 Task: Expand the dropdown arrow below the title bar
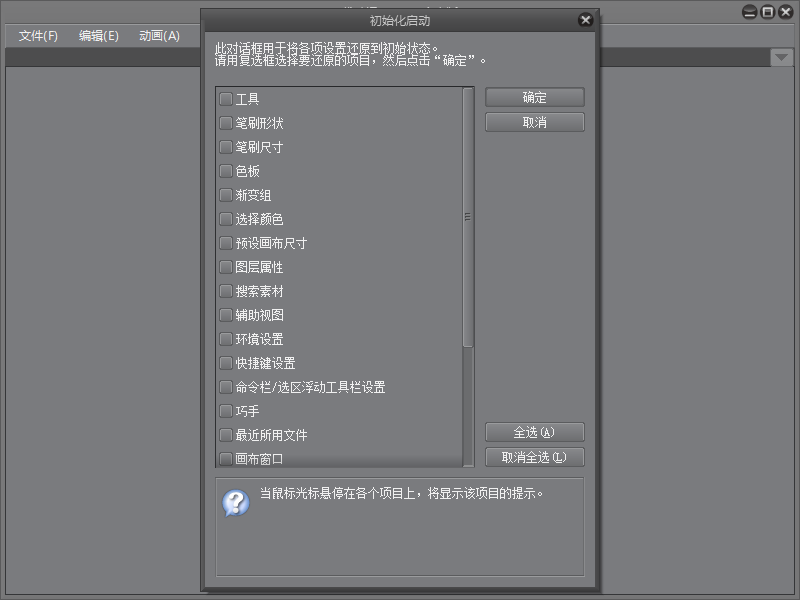tap(781, 58)
